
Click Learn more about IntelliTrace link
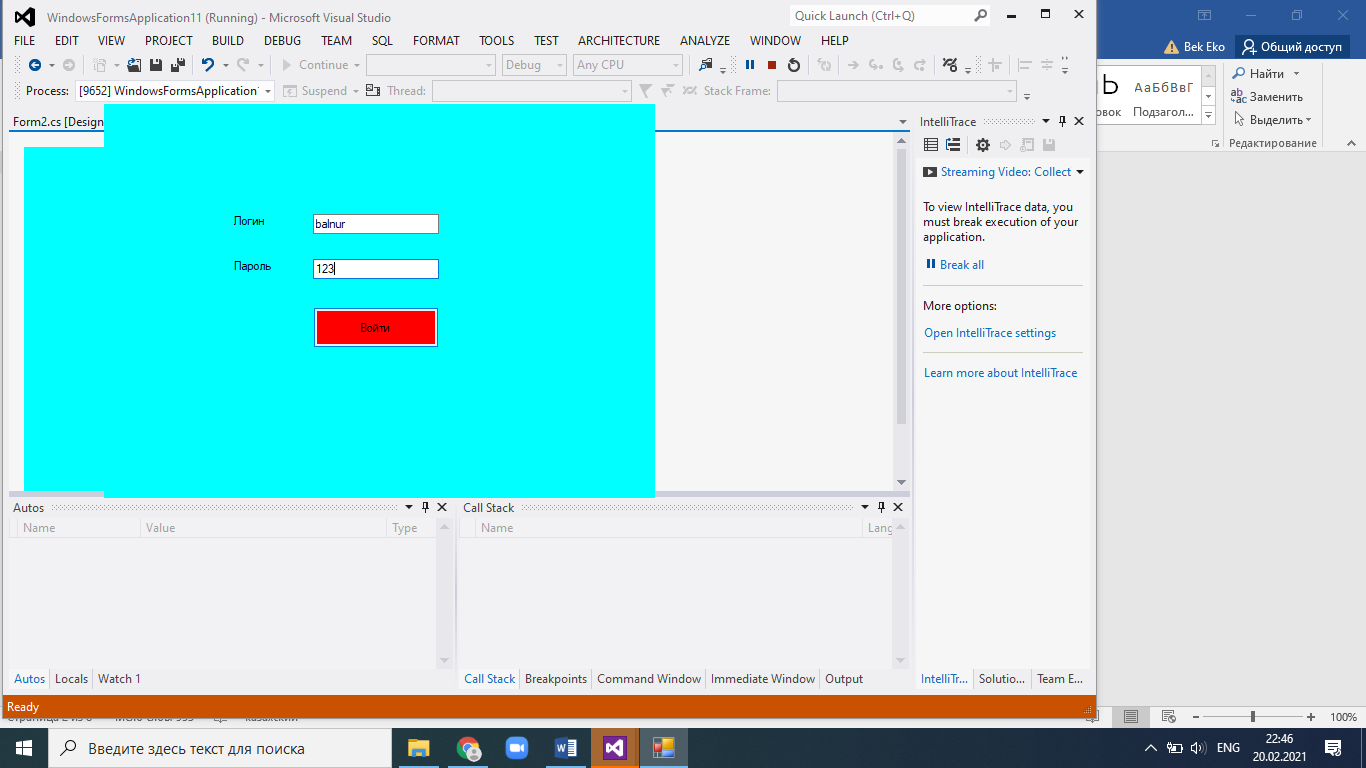coord(1000,373)
